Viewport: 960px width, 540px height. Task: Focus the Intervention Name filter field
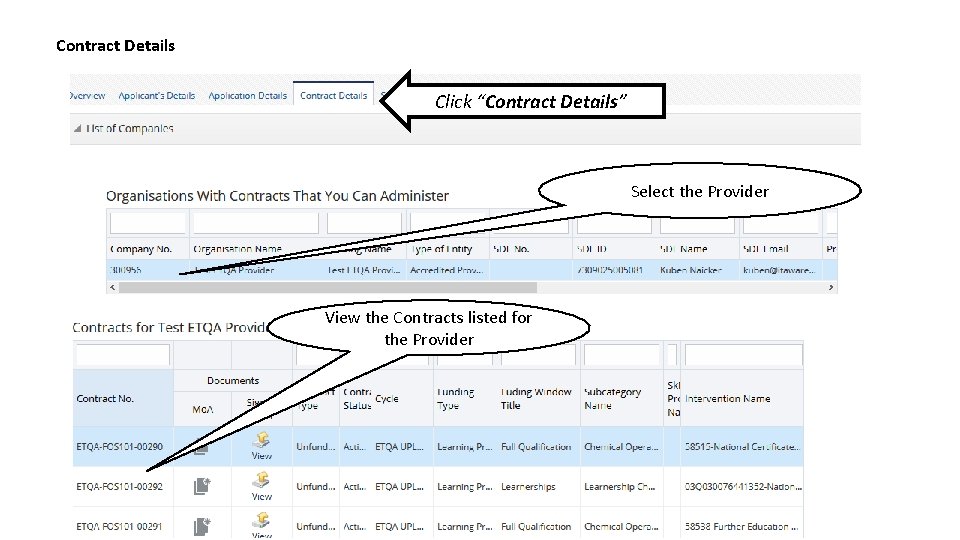coord(743,355)
